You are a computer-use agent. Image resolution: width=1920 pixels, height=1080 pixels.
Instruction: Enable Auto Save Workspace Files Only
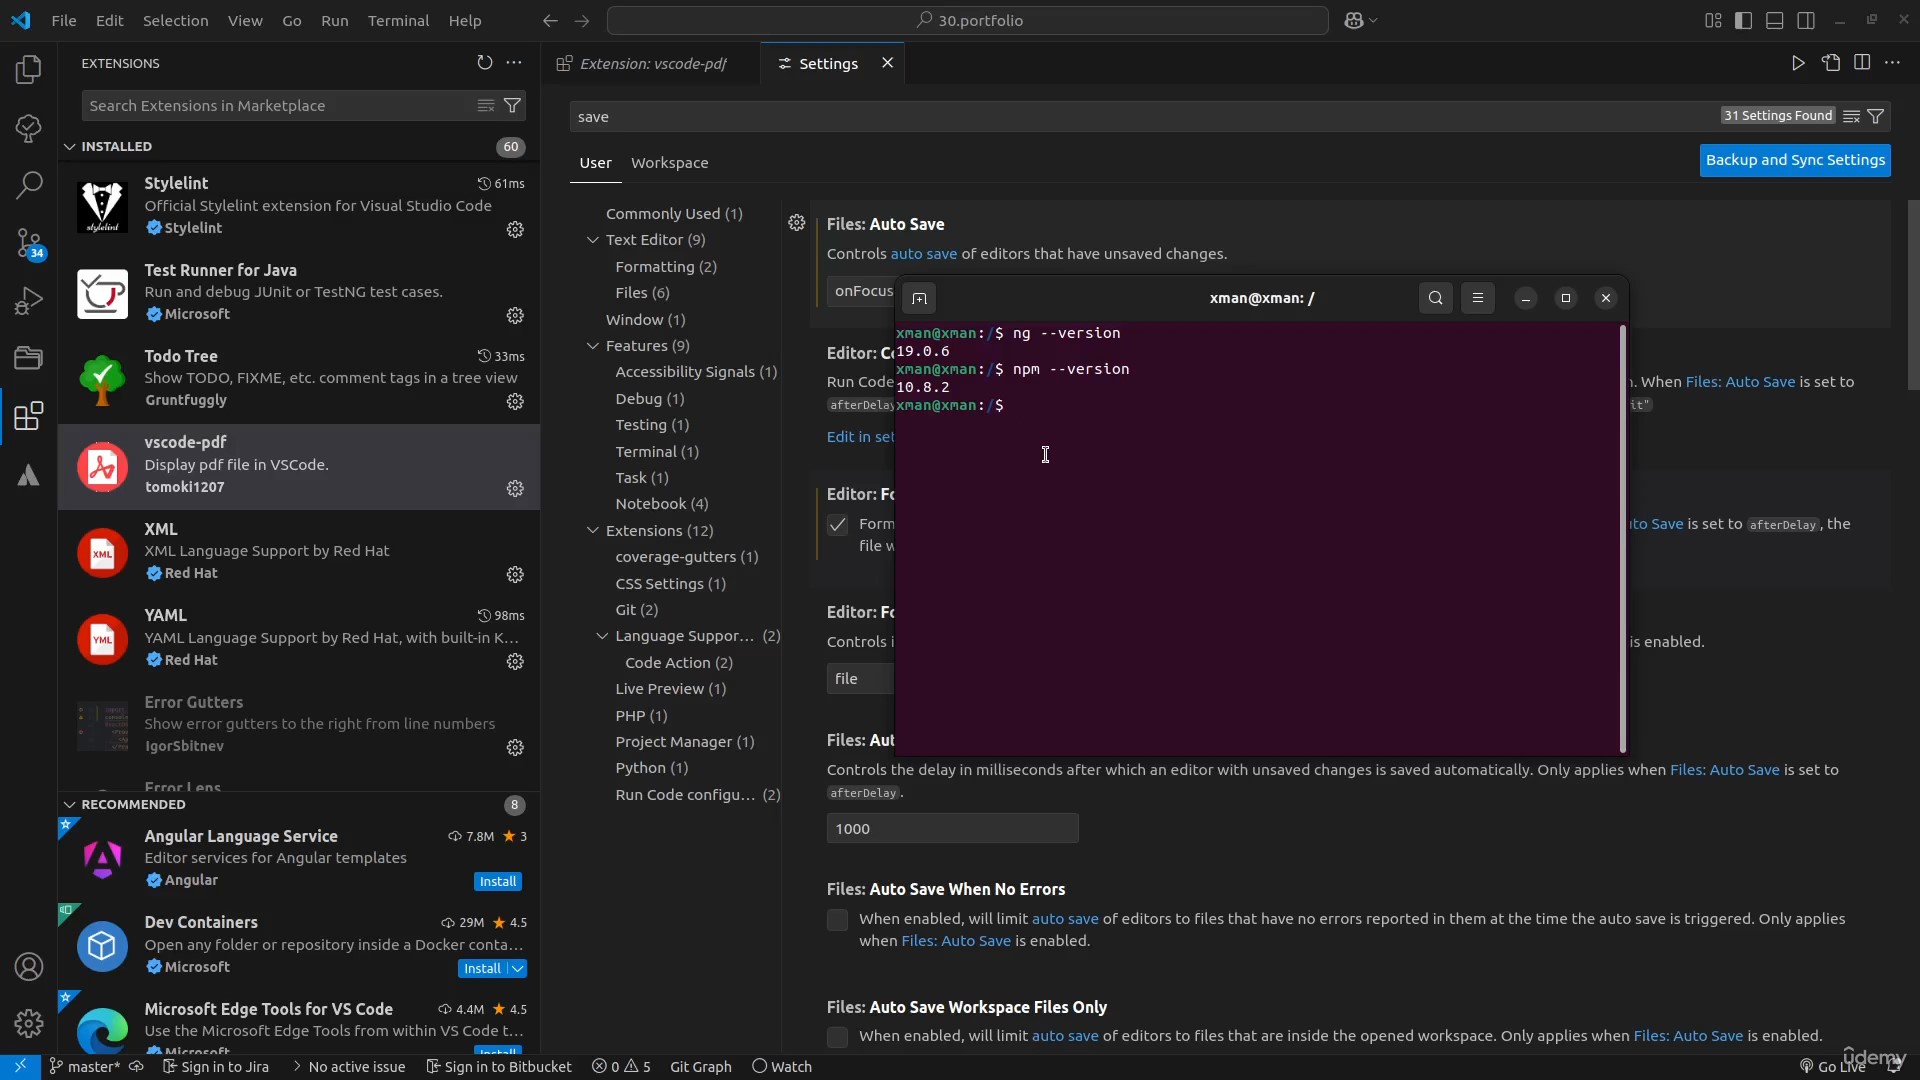point(837,1037)
